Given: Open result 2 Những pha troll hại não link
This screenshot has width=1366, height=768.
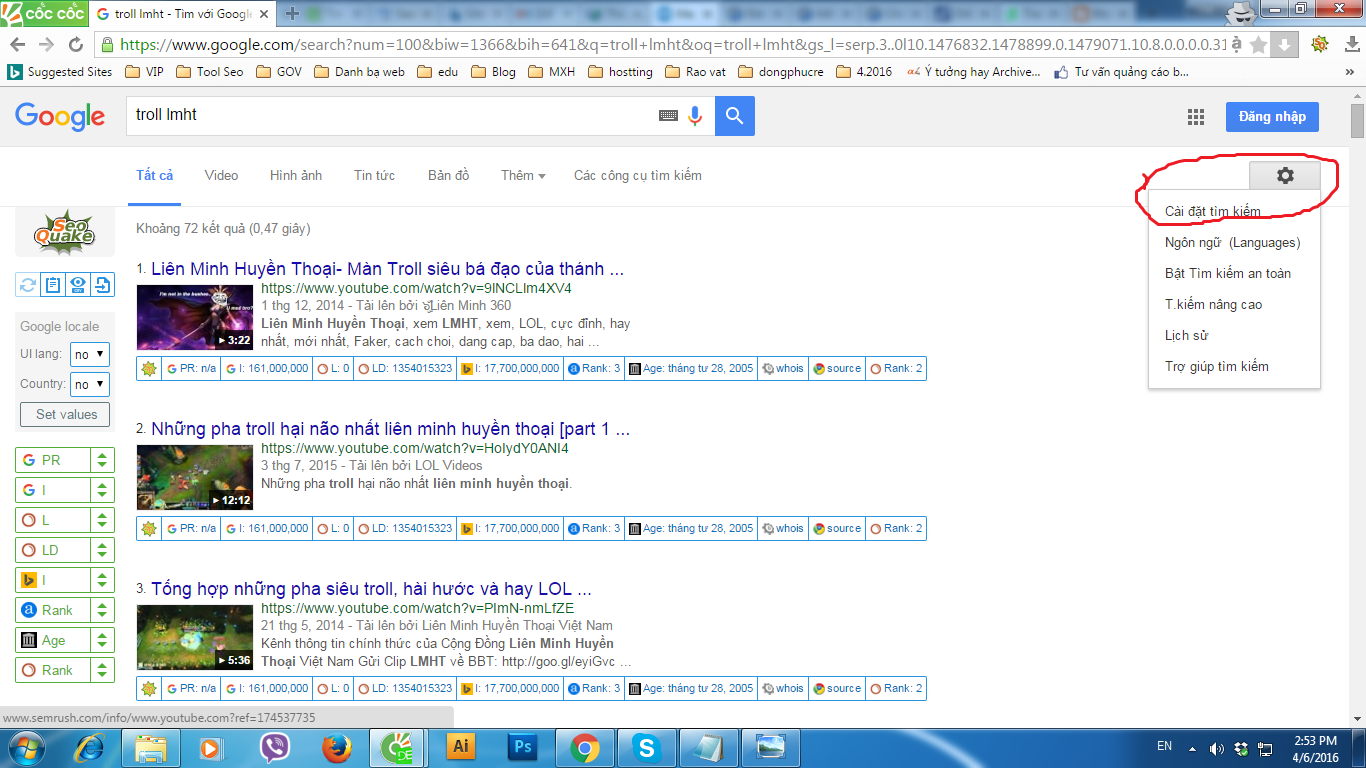Looking at the screenshot, I should click(391, 429).
